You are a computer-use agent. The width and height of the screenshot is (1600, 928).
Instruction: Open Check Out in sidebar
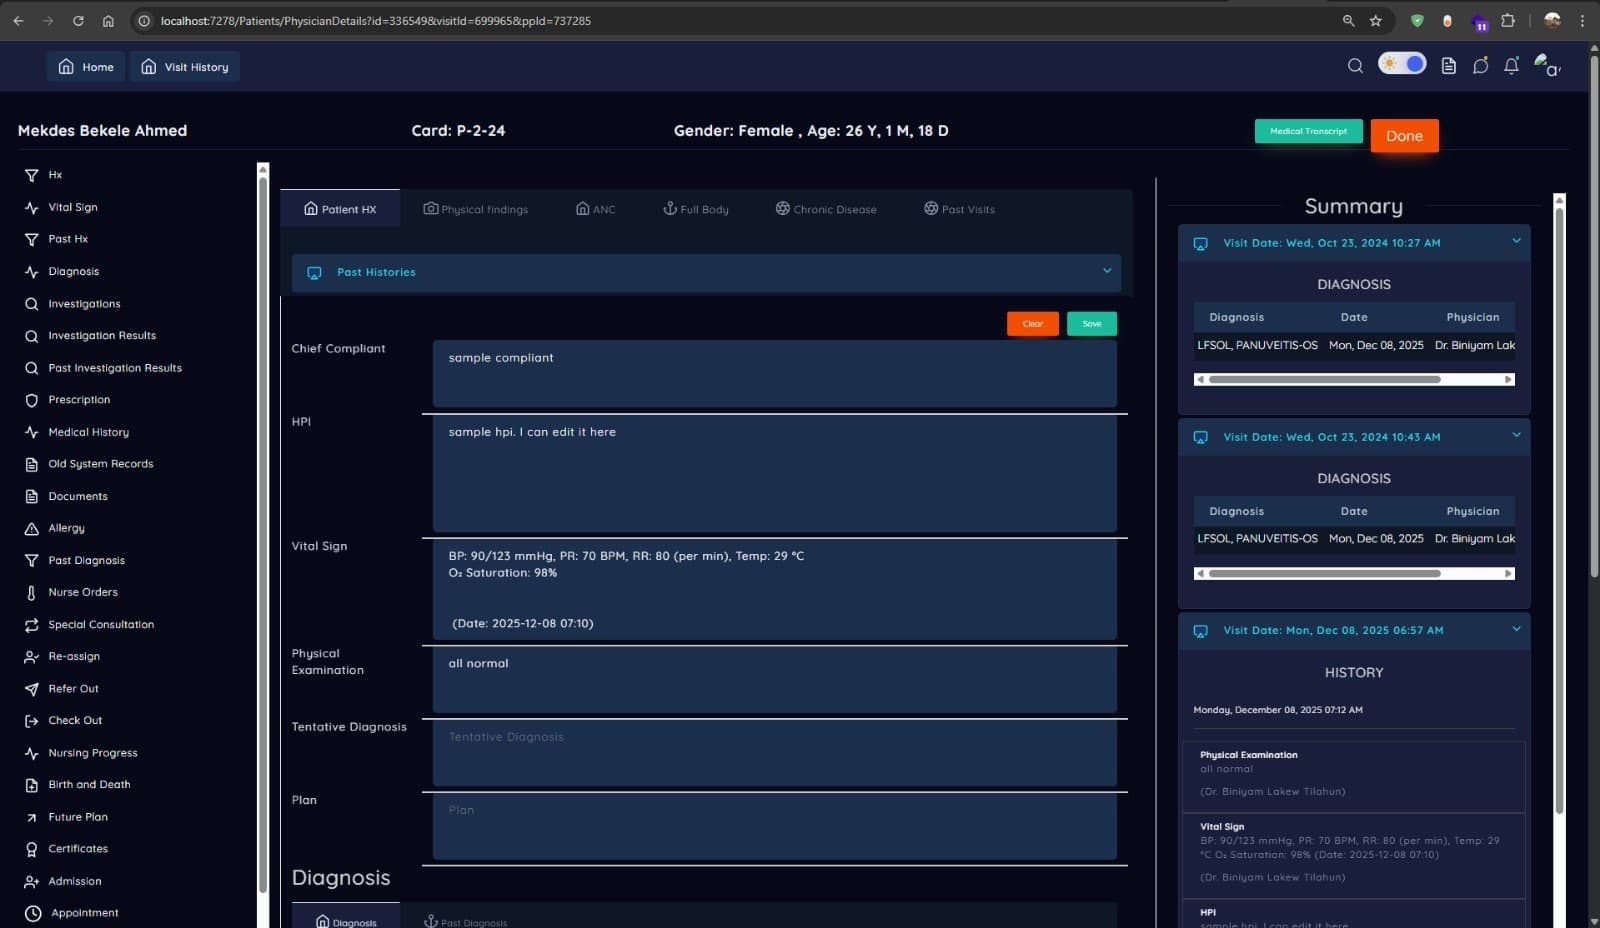64,721
